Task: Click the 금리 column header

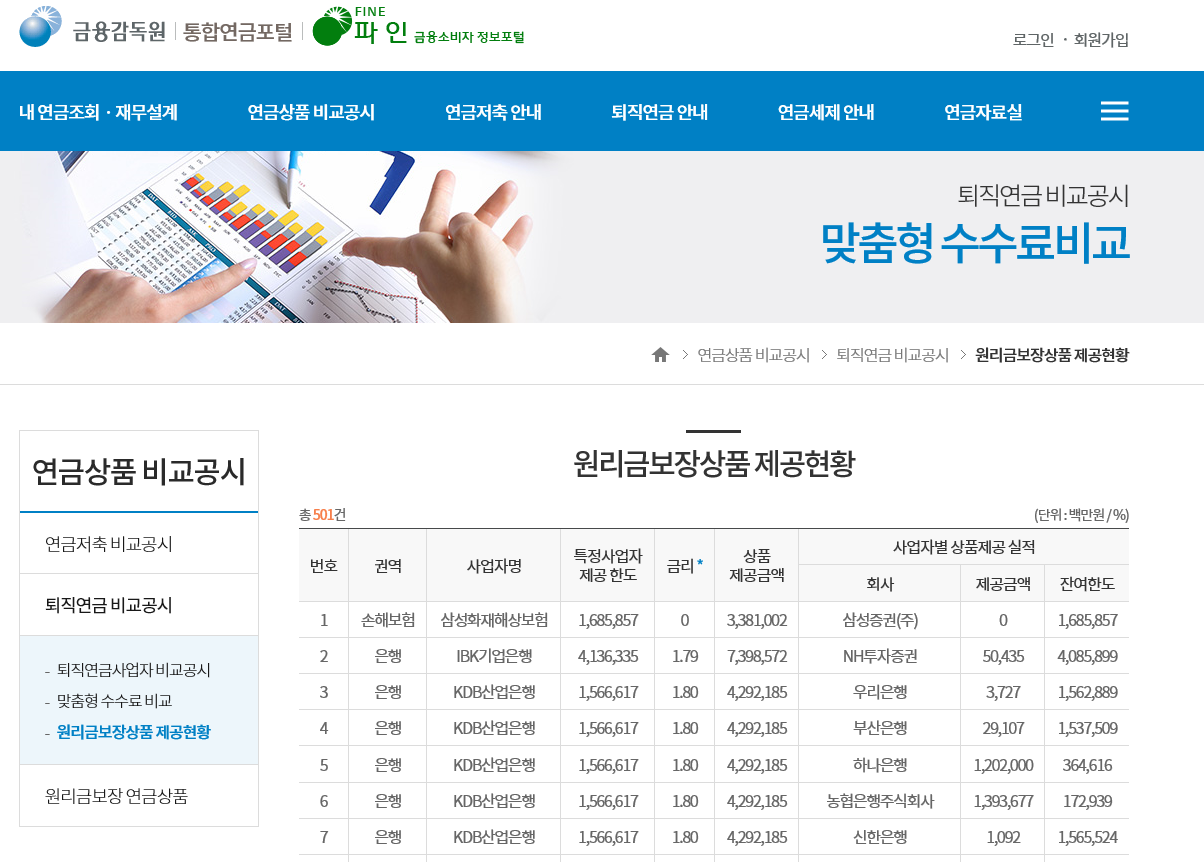Action: click(683, 564)
